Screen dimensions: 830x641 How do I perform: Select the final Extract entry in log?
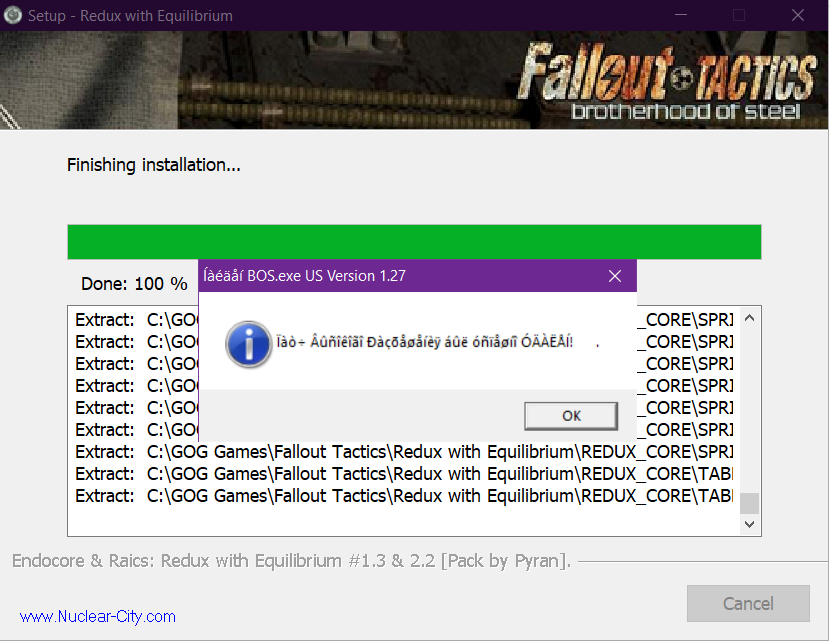403,496
